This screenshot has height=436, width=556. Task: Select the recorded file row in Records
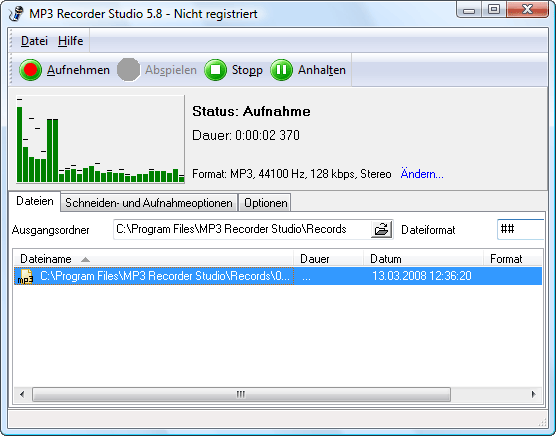pyautogui.click(x=278, y=276)
